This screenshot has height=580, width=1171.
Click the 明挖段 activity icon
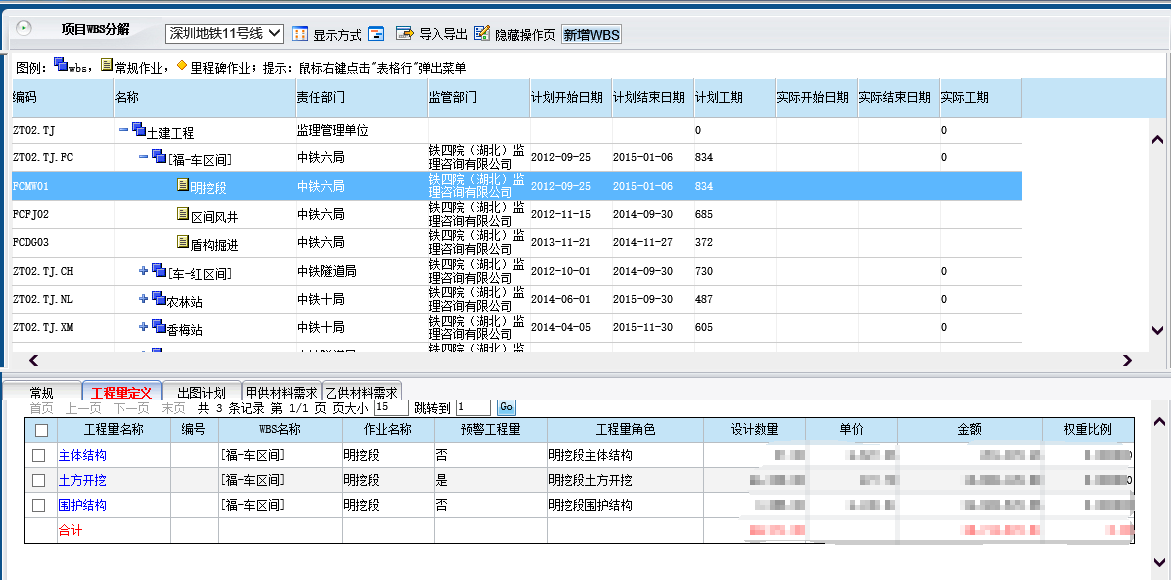[x=182, y=186]
